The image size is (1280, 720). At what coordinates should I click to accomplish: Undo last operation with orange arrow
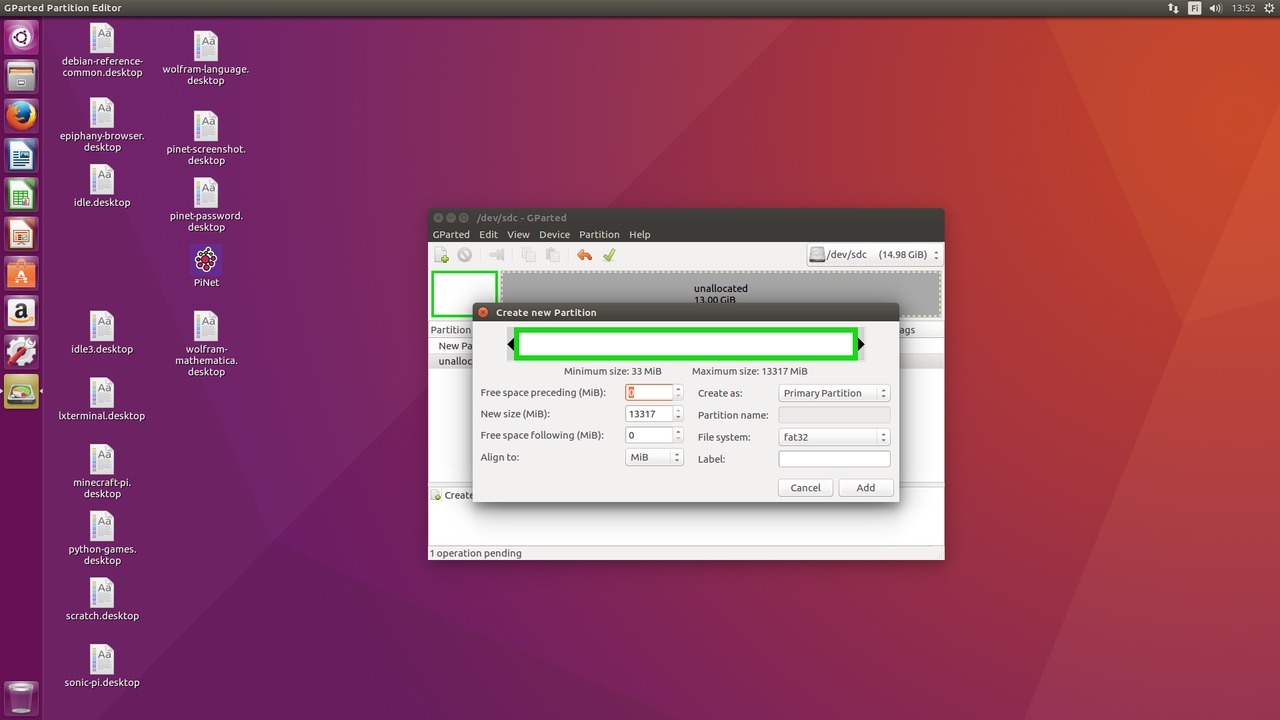[x=584, y=255]
